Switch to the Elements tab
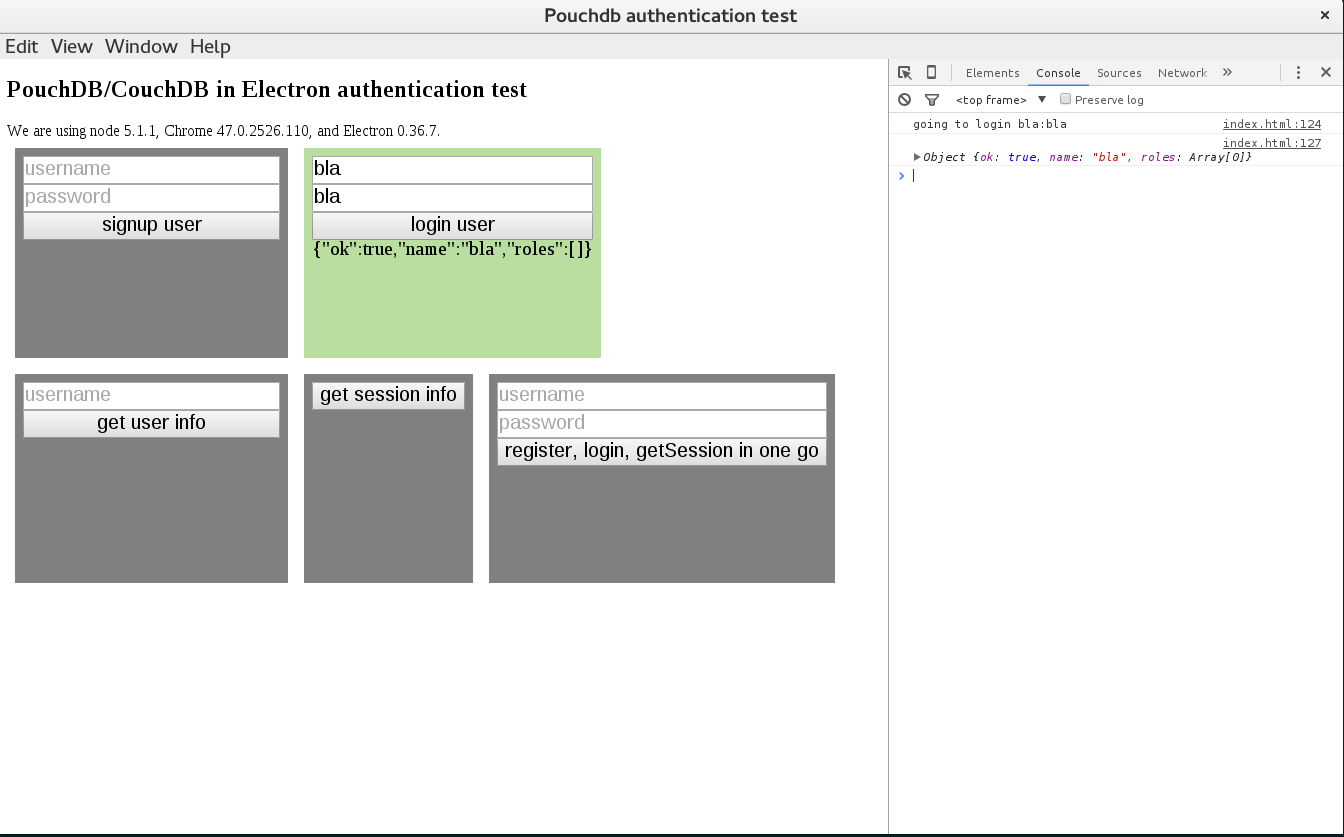Screen dimensions: 1344x837 [992, 73]
